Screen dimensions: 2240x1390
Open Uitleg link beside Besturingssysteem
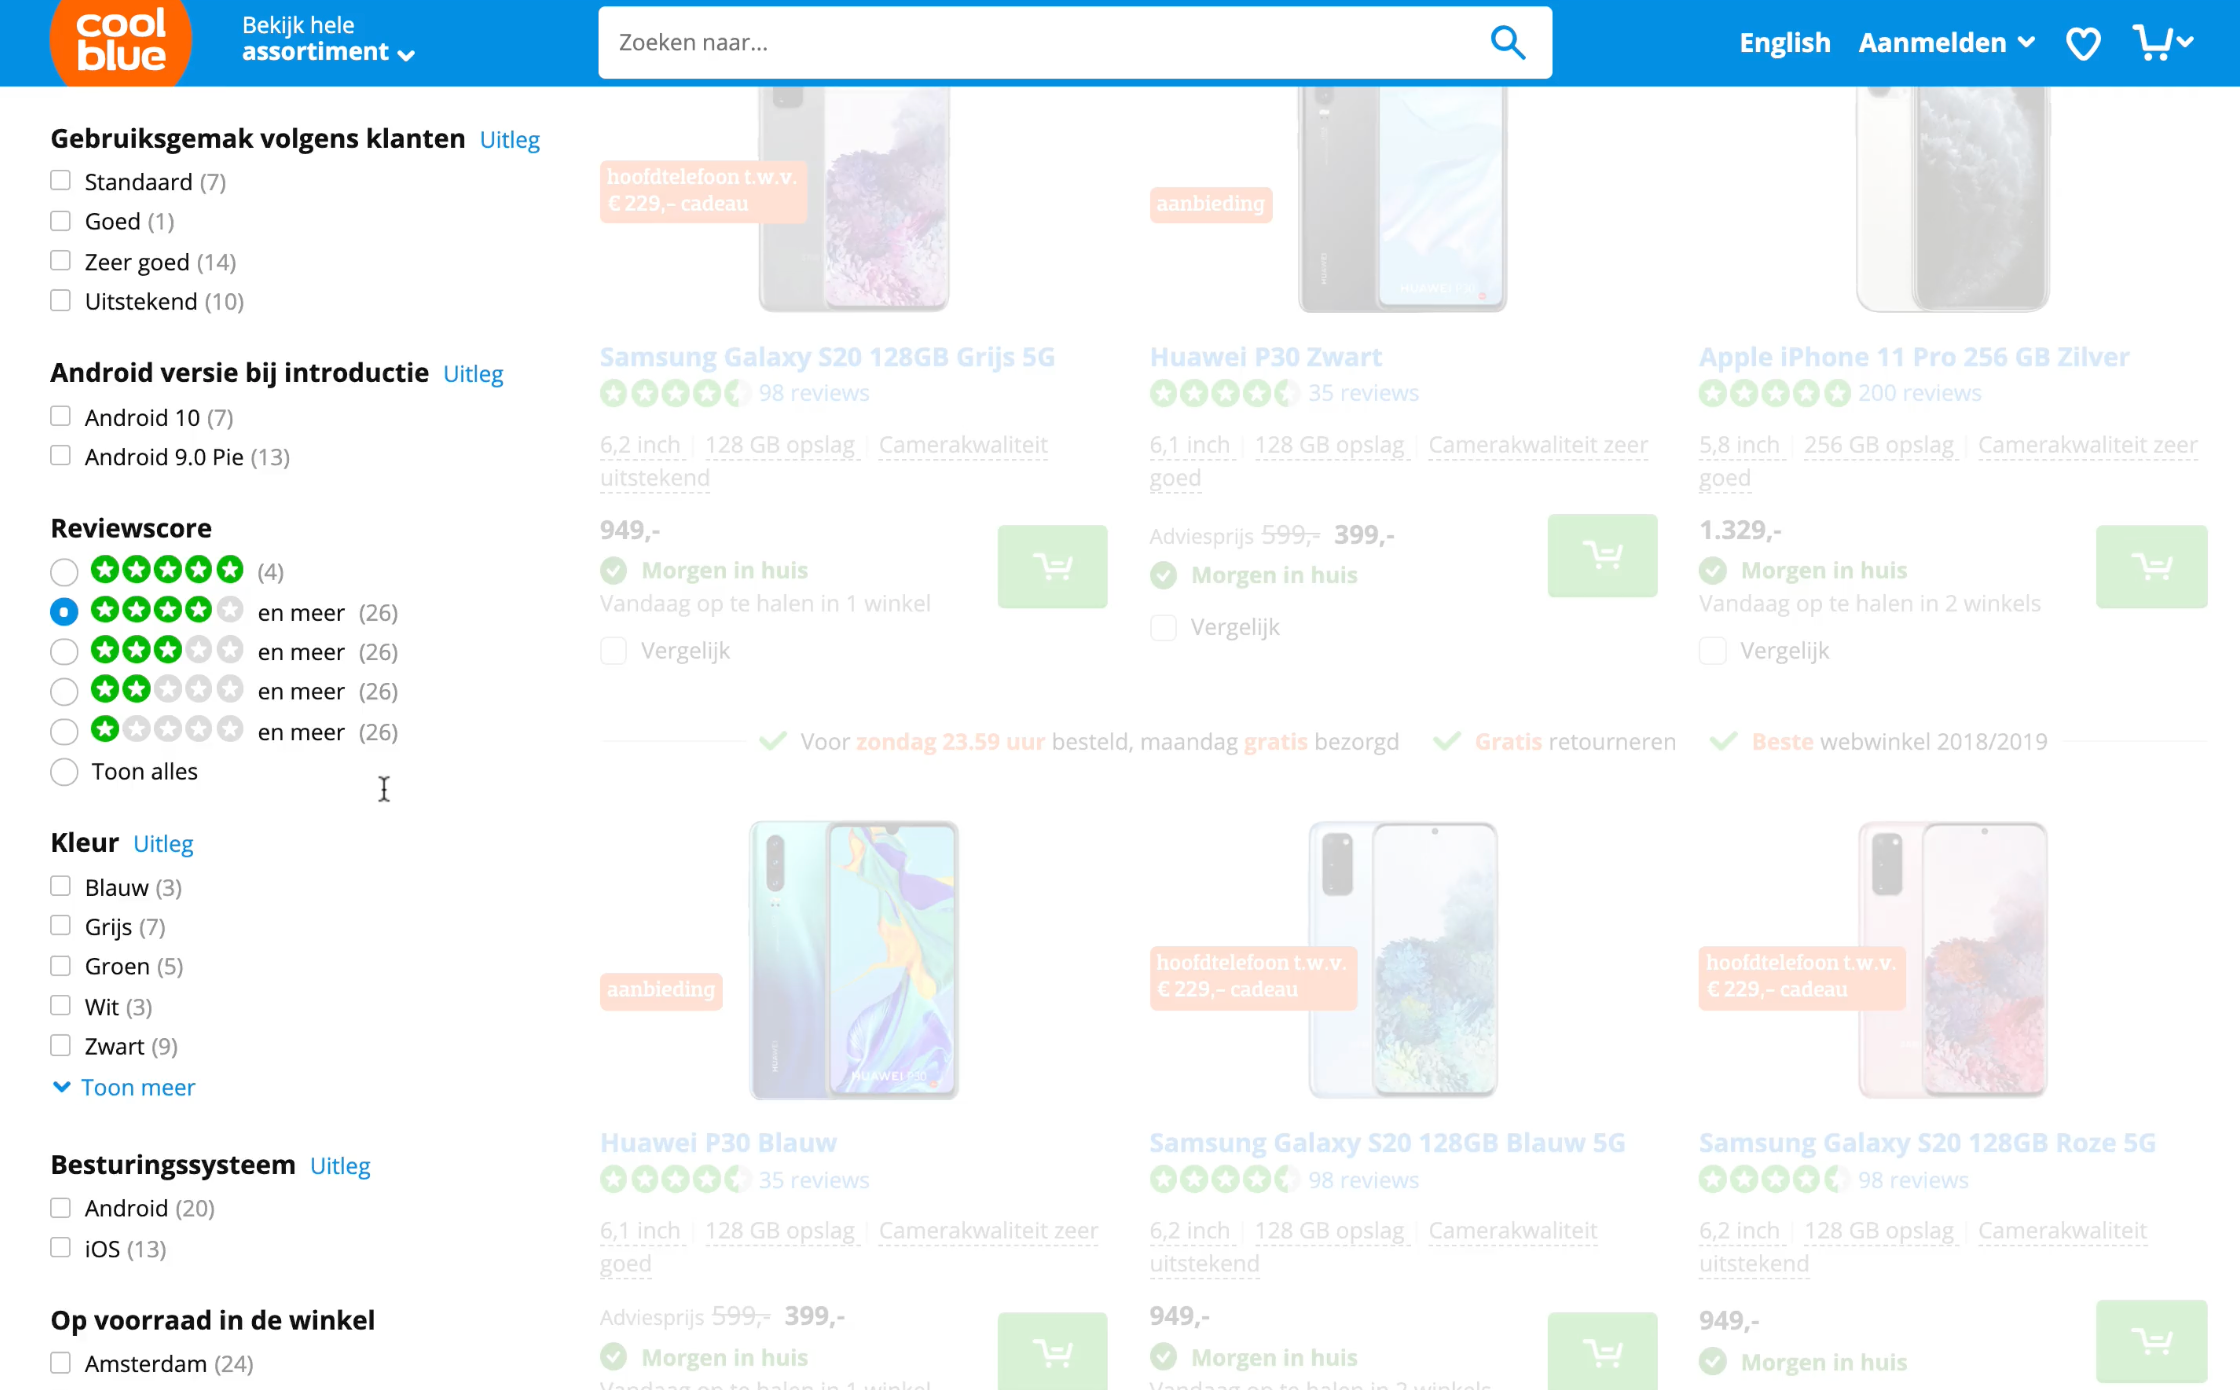[340, 1166]
